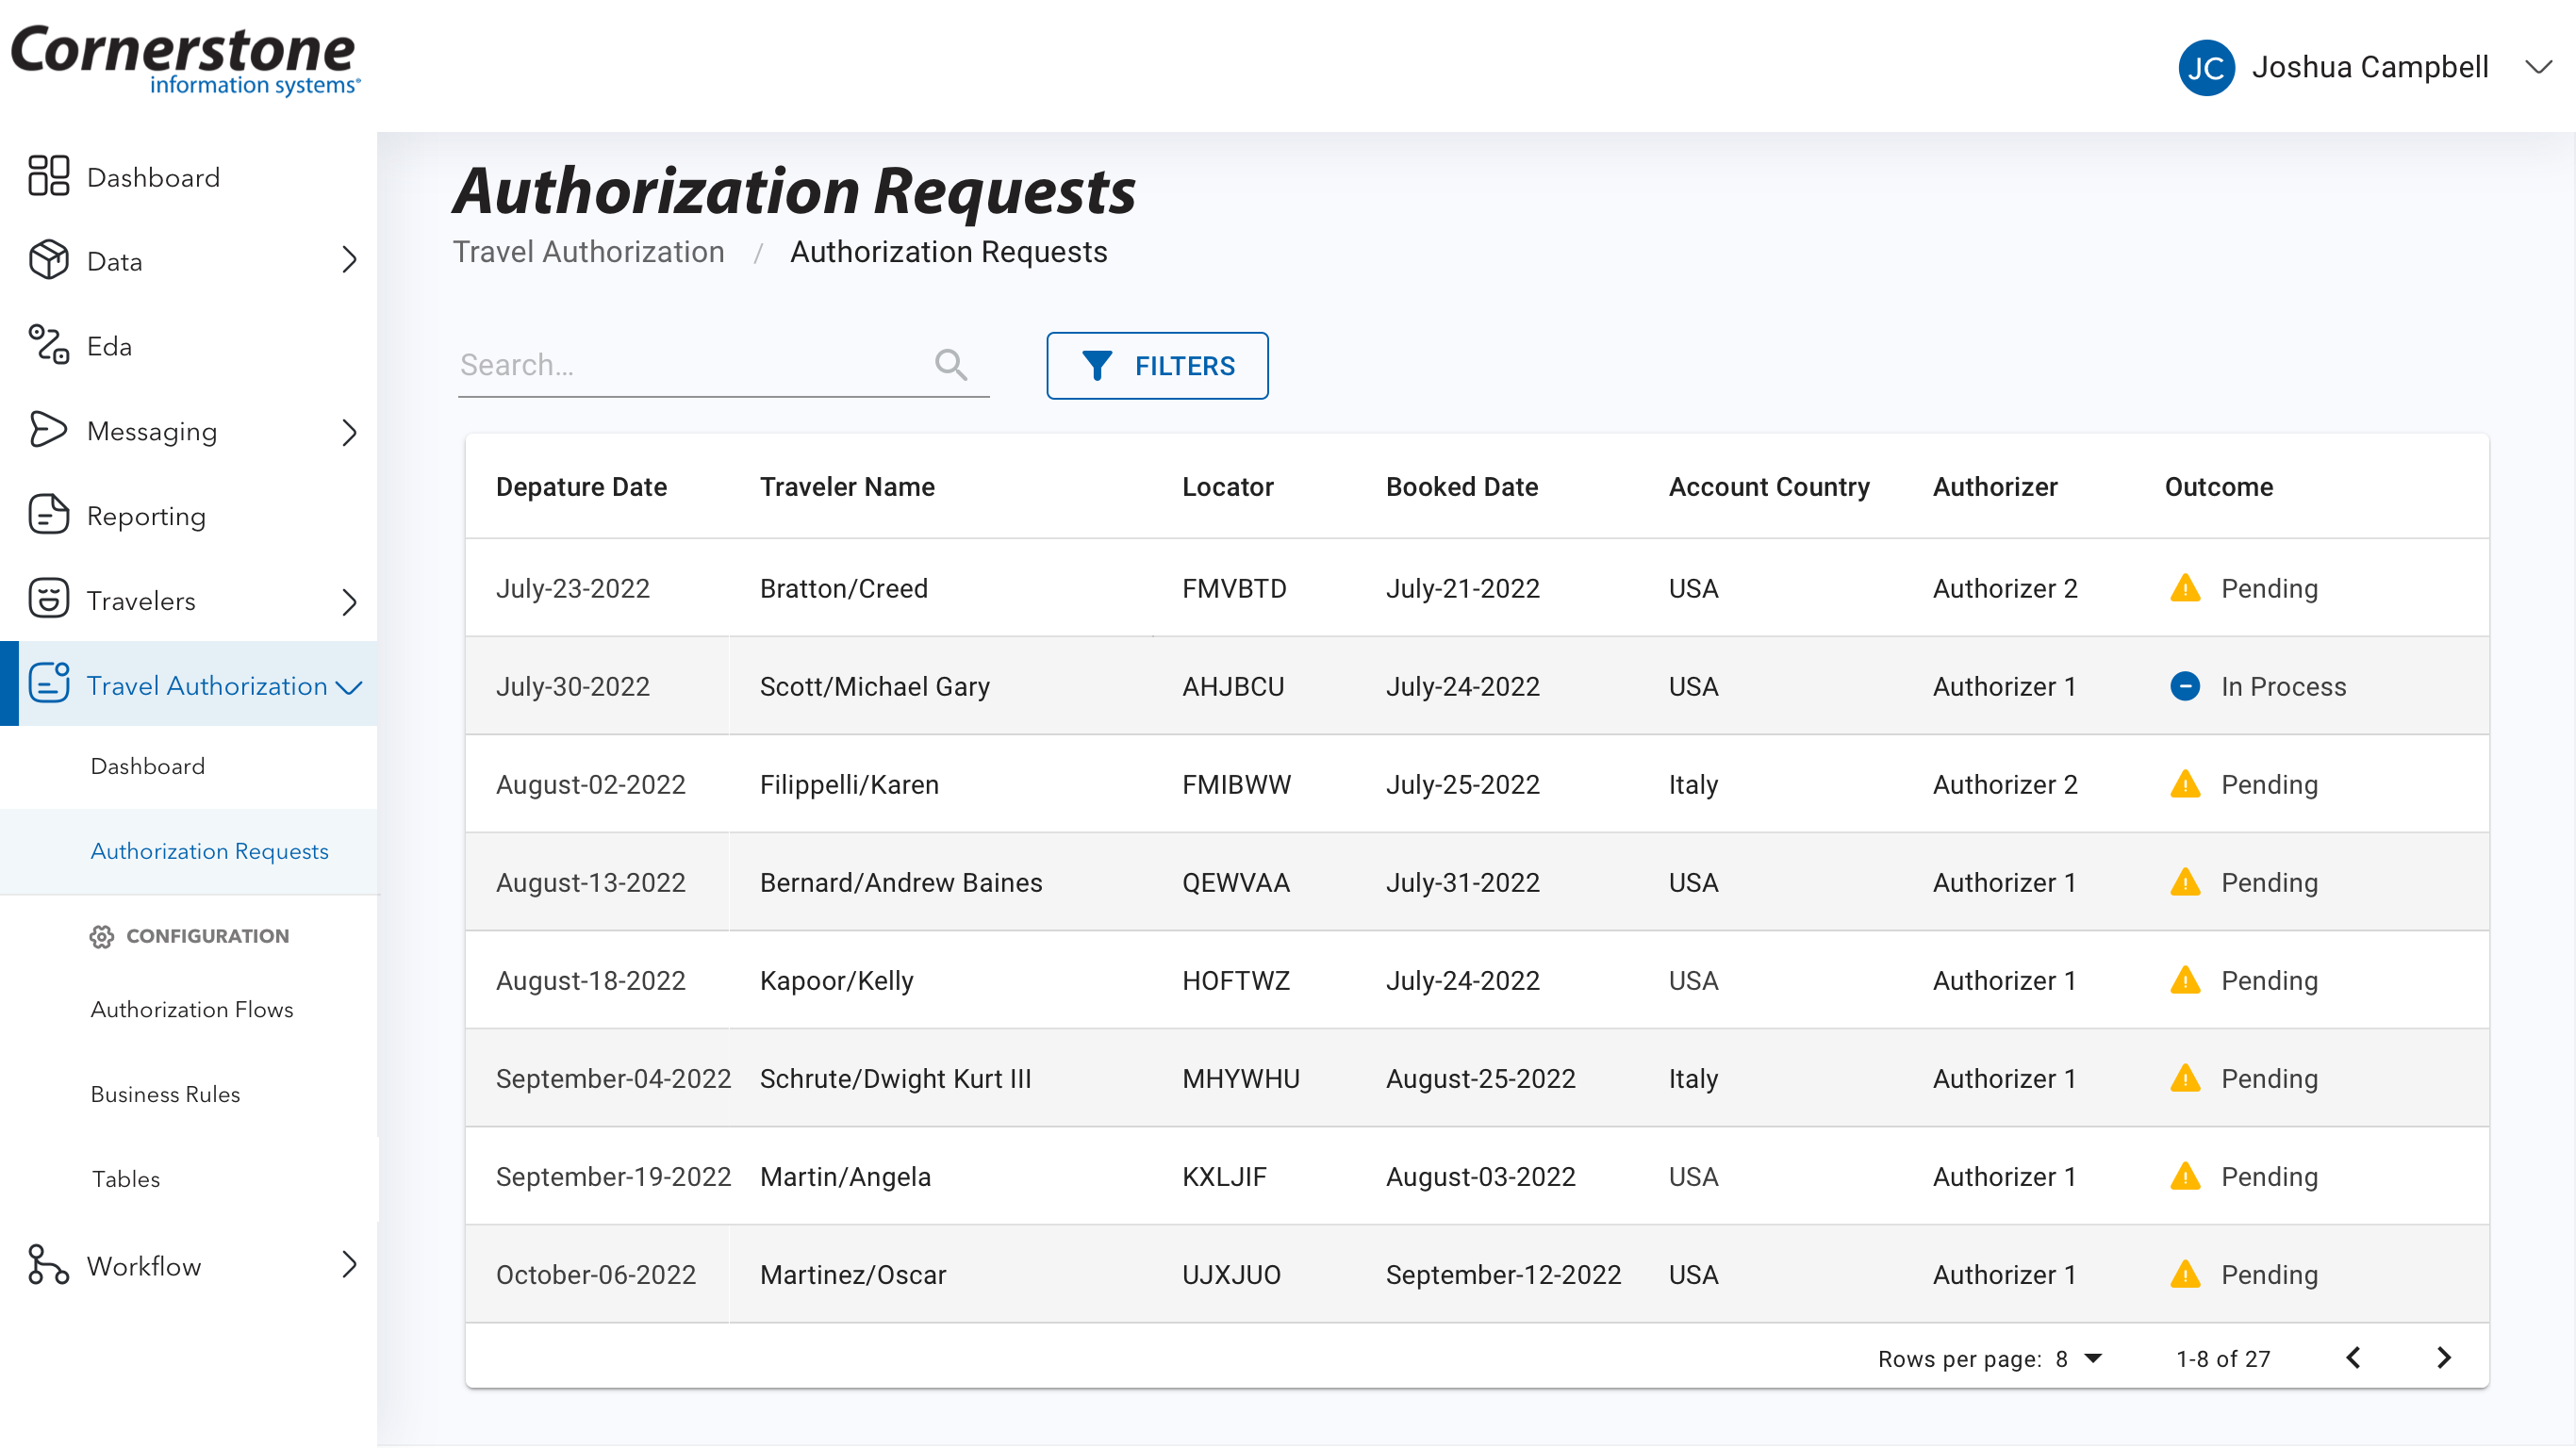Image resolution: width=2576 pixels, height=1448 pixels.
Task: Click the Configuration gear icon
Action: [x=101, y=936]
